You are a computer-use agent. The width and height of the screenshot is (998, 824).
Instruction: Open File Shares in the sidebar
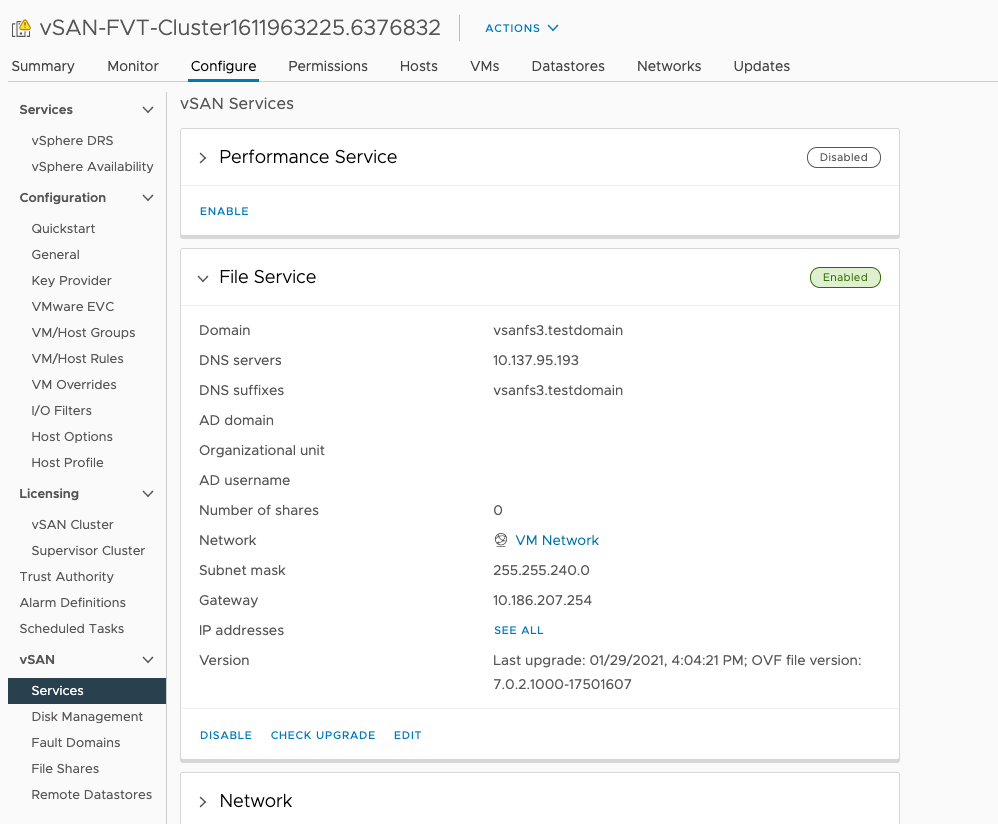pos(65,769)
